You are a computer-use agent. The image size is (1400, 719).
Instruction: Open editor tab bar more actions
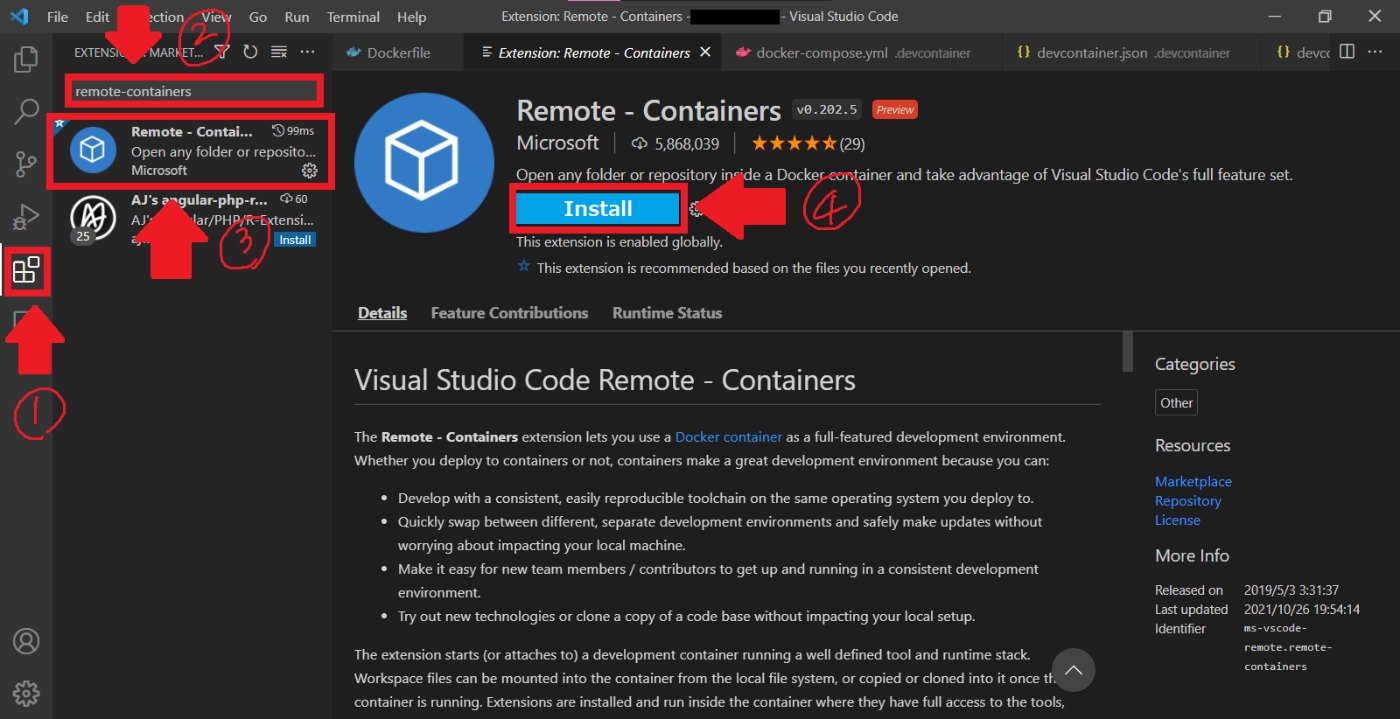1376,52
